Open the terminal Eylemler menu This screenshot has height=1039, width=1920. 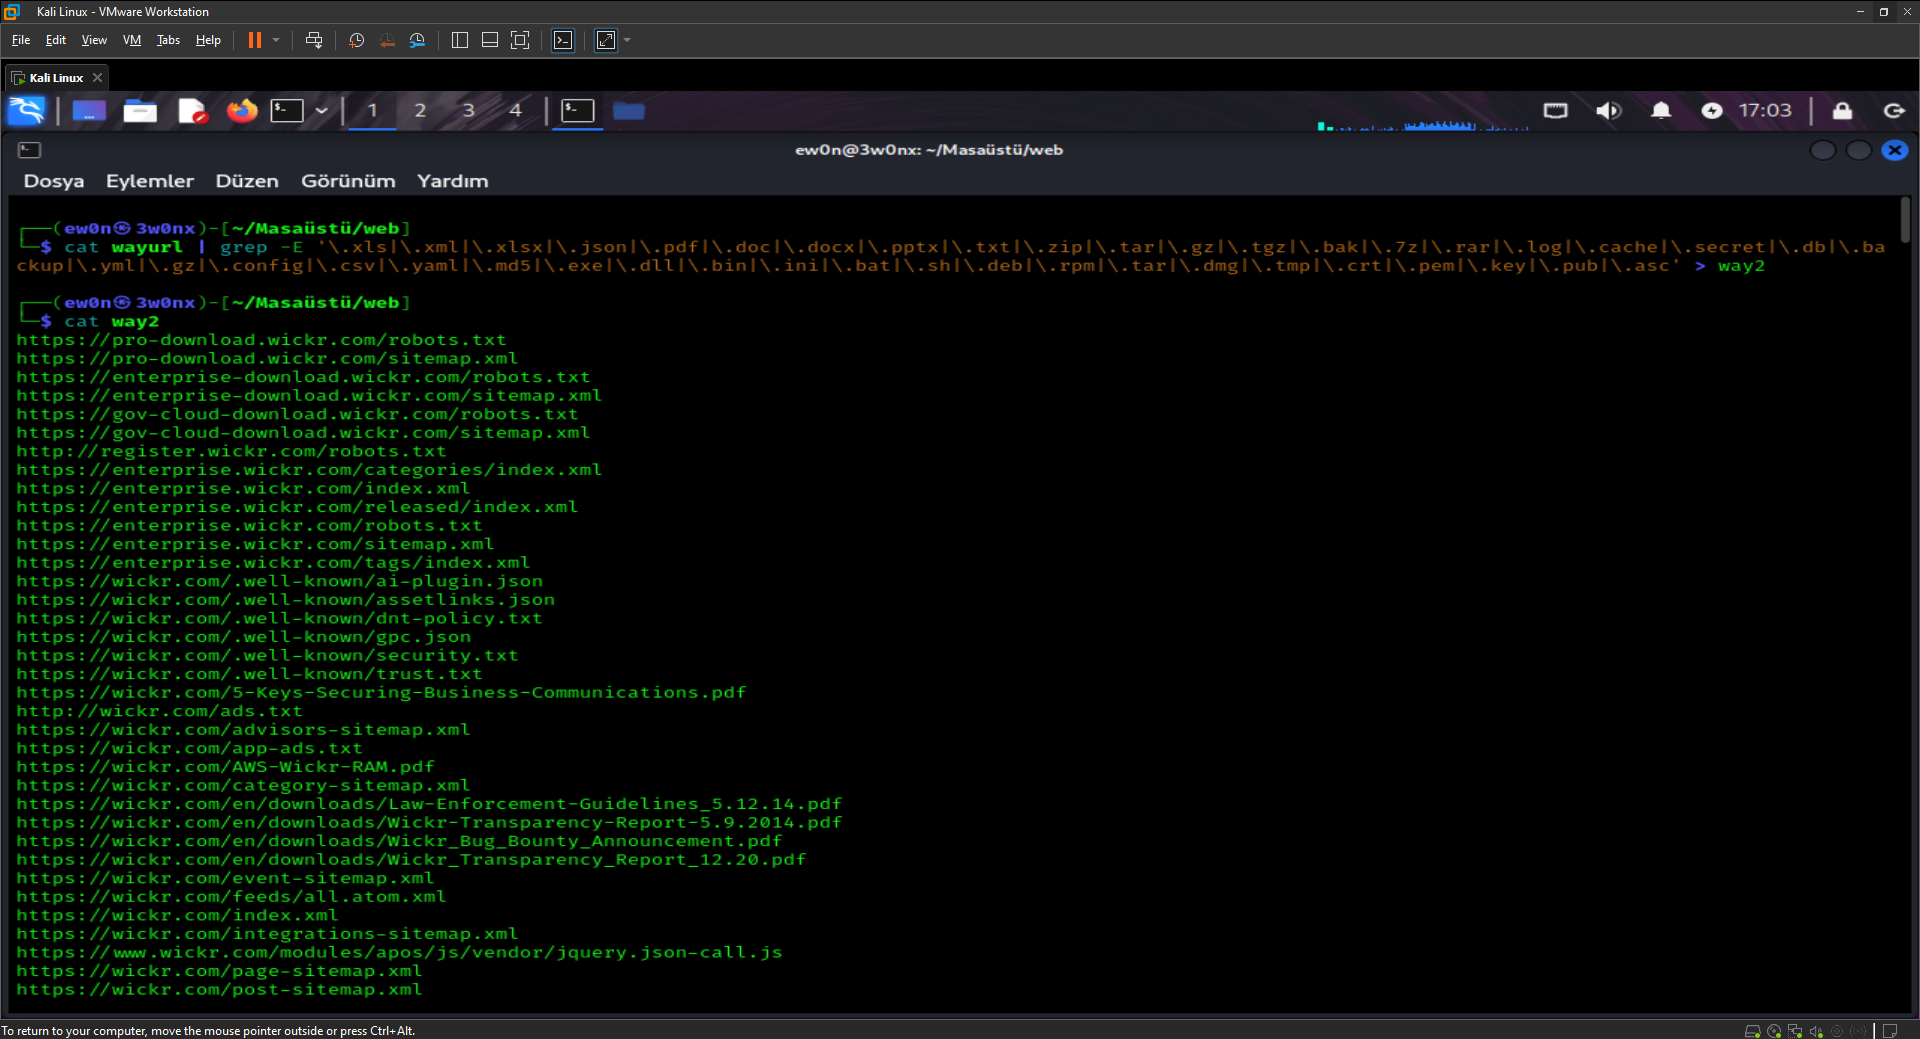click(150, 181)
